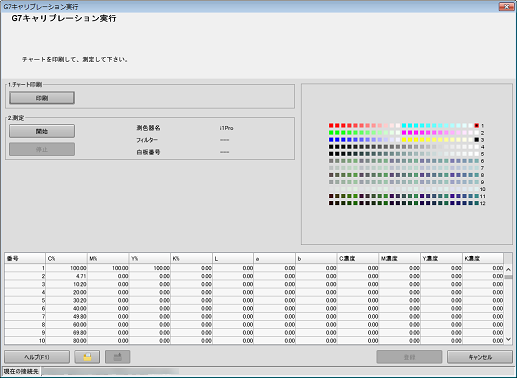
Task: Select the red patch in chart row 1
Action: point(331,125)
